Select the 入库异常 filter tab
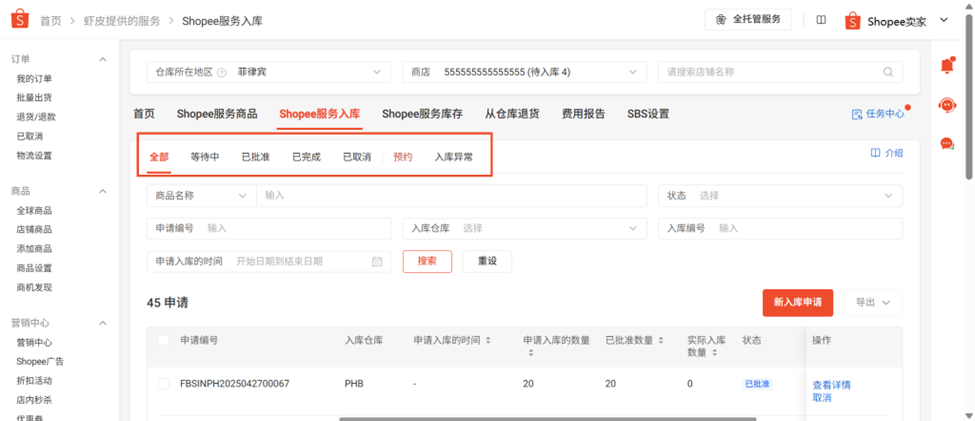Image resolution: width=975 pixels, height=421 pixels. tap(453, 157)
